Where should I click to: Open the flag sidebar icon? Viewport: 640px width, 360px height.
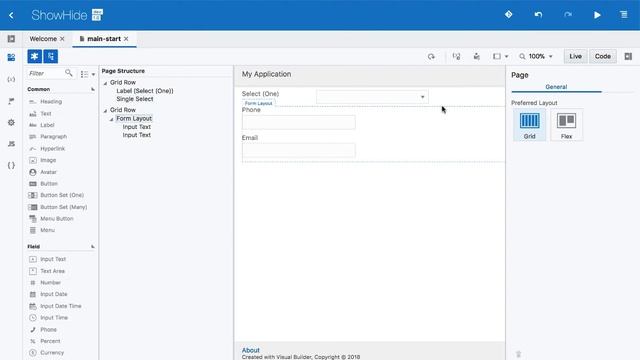pos(11,101)
